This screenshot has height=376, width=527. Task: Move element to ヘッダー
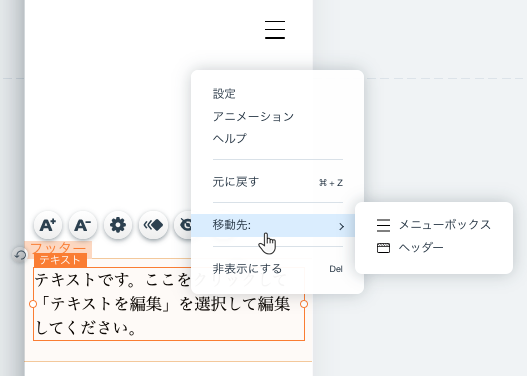(434, 248)
